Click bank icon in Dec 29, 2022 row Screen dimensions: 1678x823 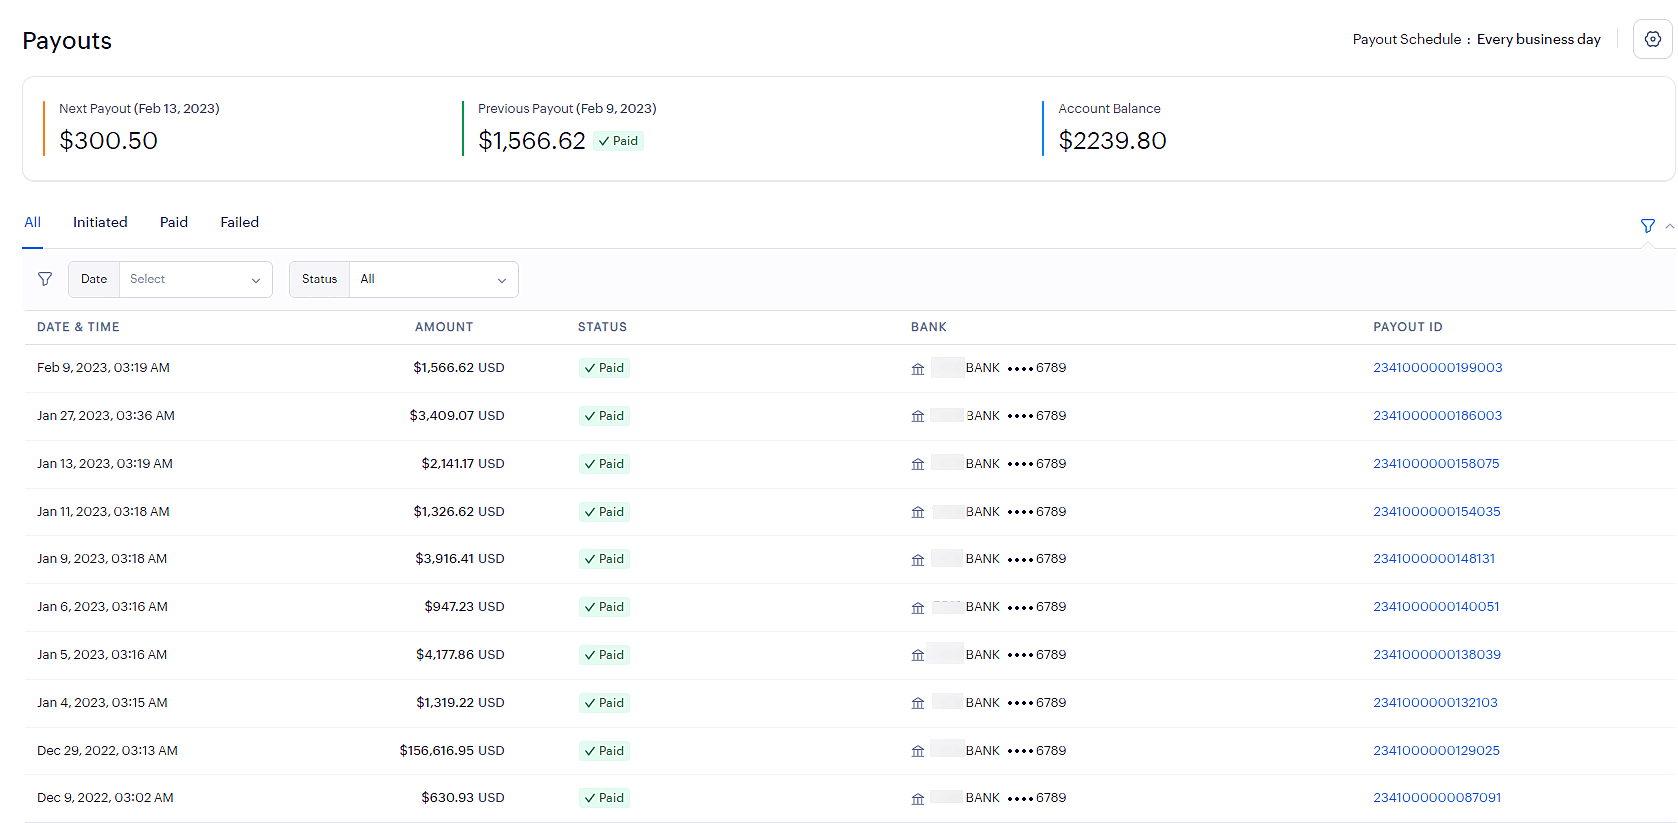pyautogui.click(x=918, y=751)
